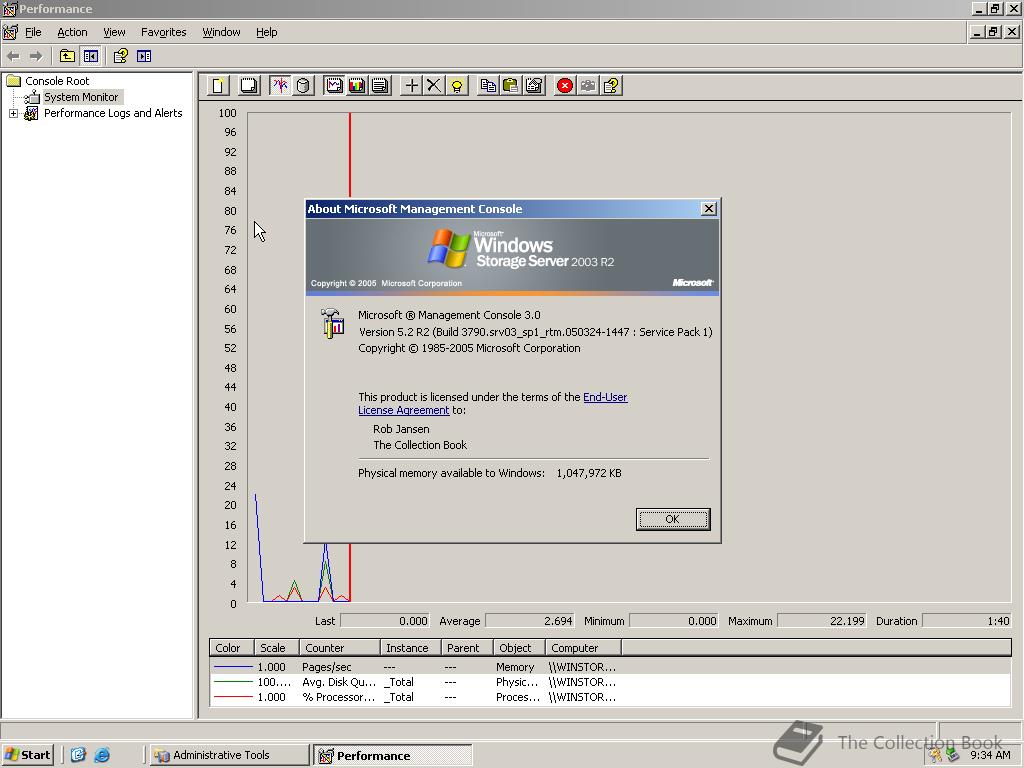This screenshot has width=1024, height=768.
Task: Click the MMC toolbar Help icon
Action: pyautogui.click(x=120, y=56)
